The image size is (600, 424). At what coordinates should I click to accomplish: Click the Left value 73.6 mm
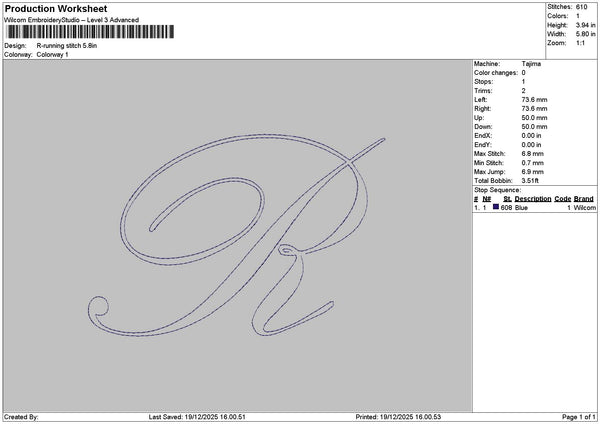(534, 100)
